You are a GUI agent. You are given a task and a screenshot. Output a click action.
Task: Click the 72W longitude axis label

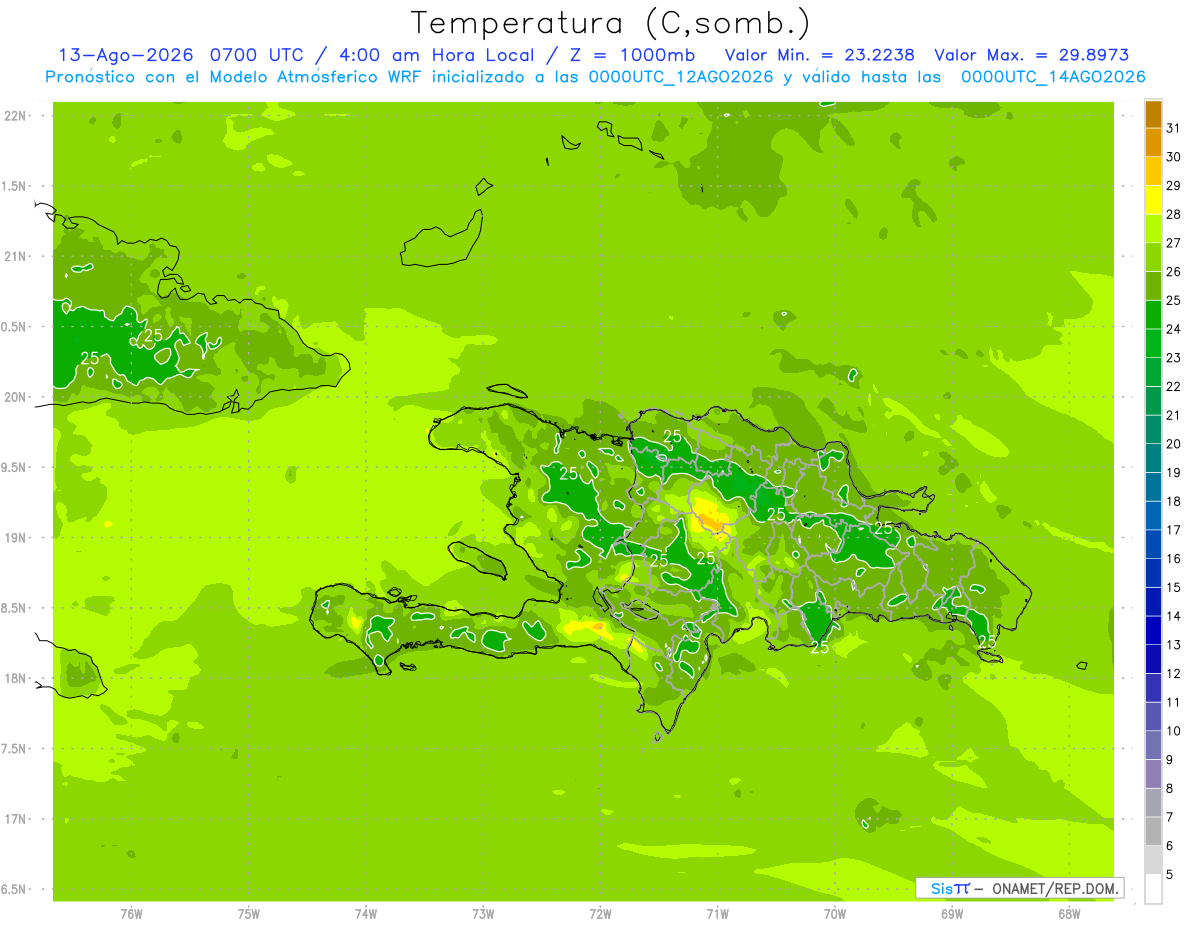[600, 913]
